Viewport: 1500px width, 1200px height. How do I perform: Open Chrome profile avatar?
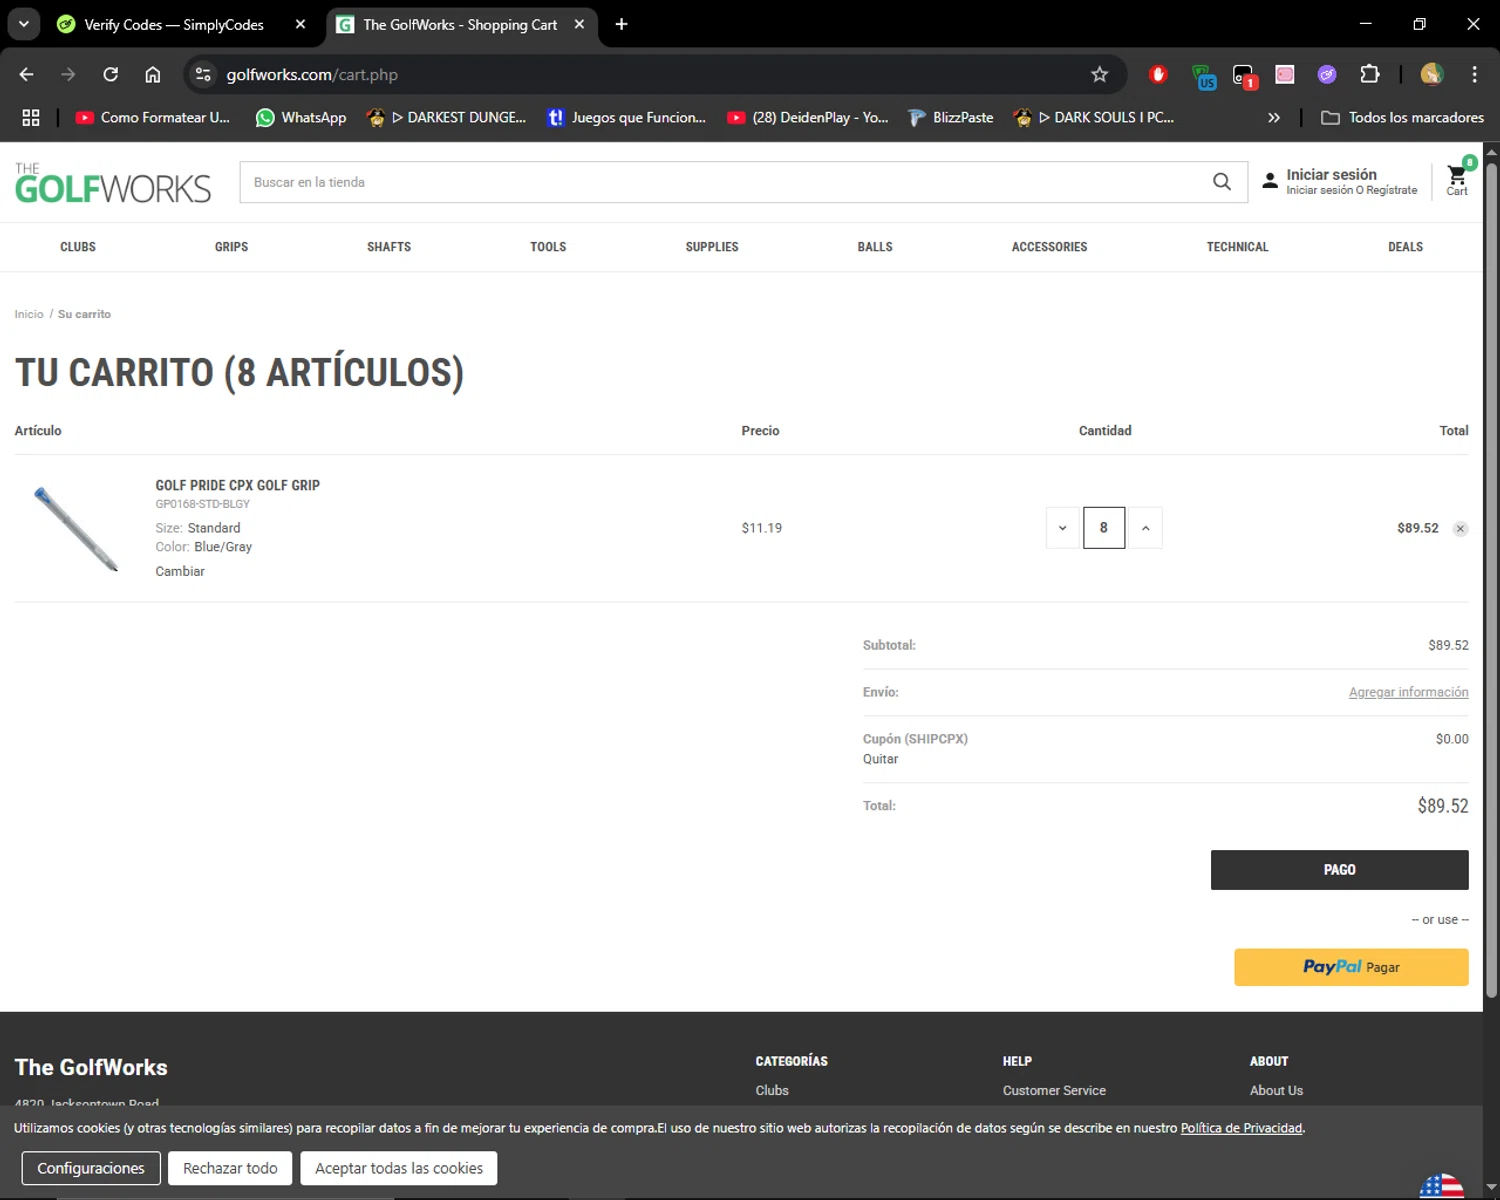tap(1432, 74)
